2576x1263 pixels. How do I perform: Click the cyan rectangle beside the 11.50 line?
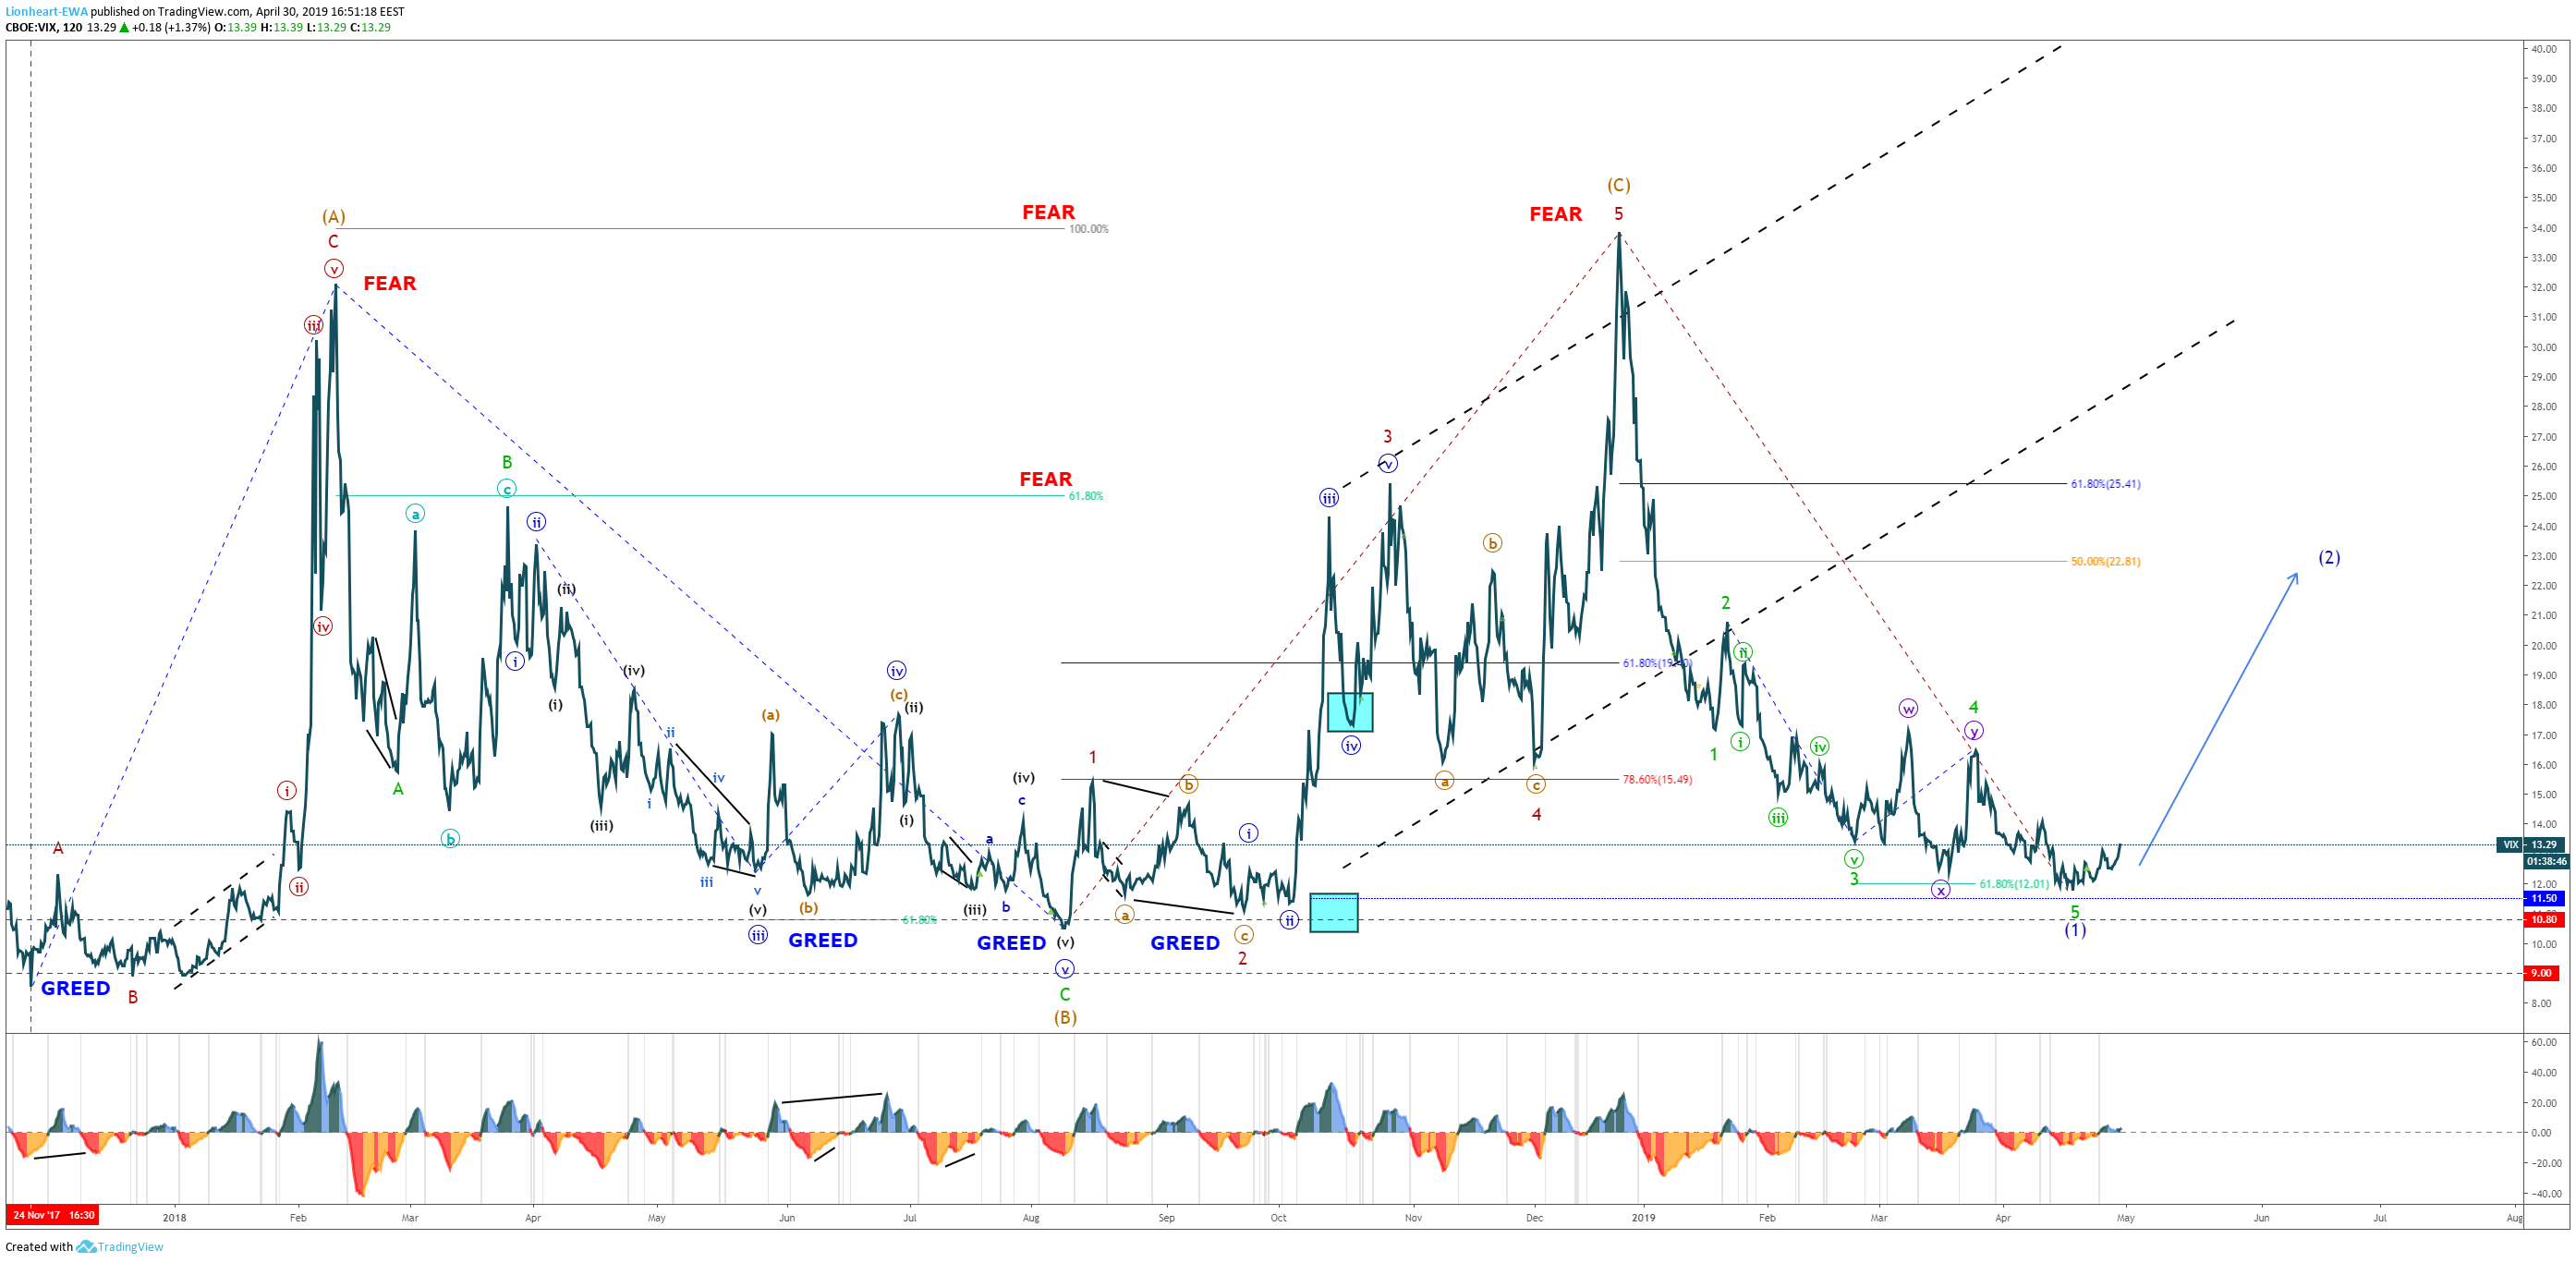point(1333,913)
